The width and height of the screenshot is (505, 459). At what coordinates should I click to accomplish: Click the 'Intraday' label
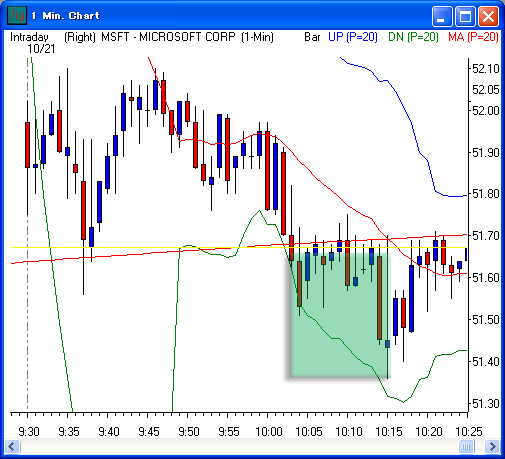(x=29, y=37)
